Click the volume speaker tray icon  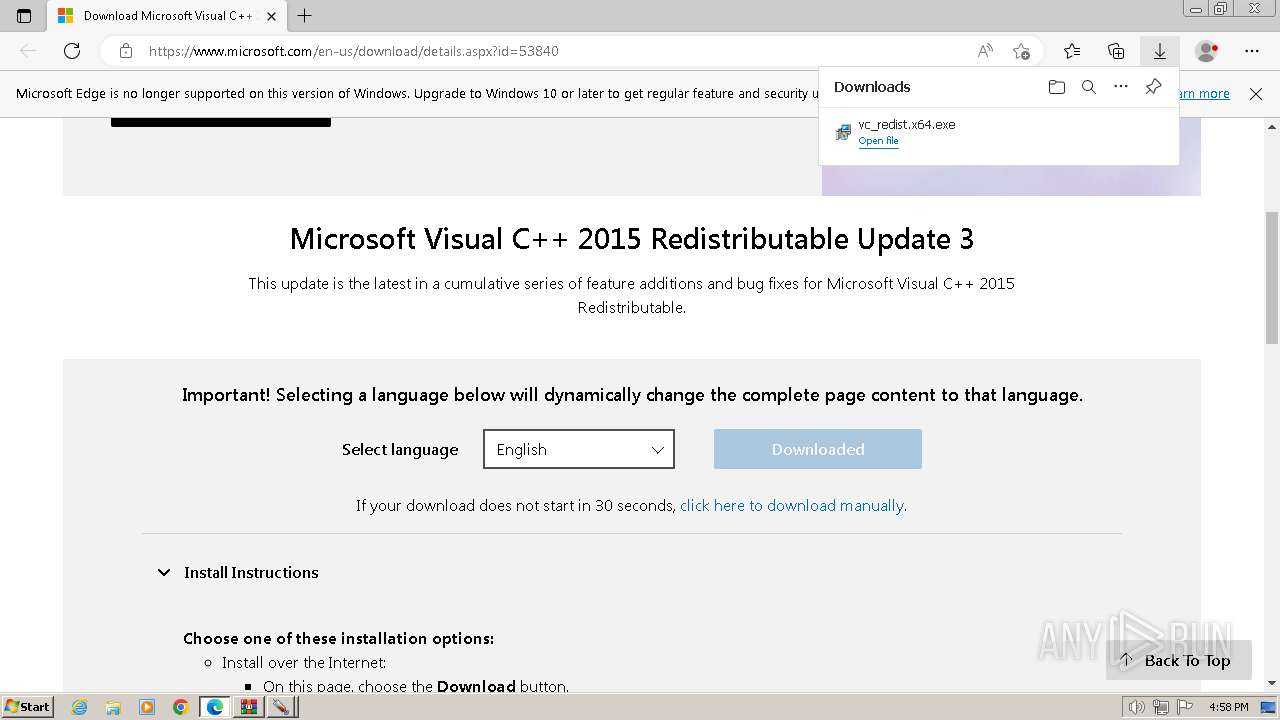pos(1137,707)
